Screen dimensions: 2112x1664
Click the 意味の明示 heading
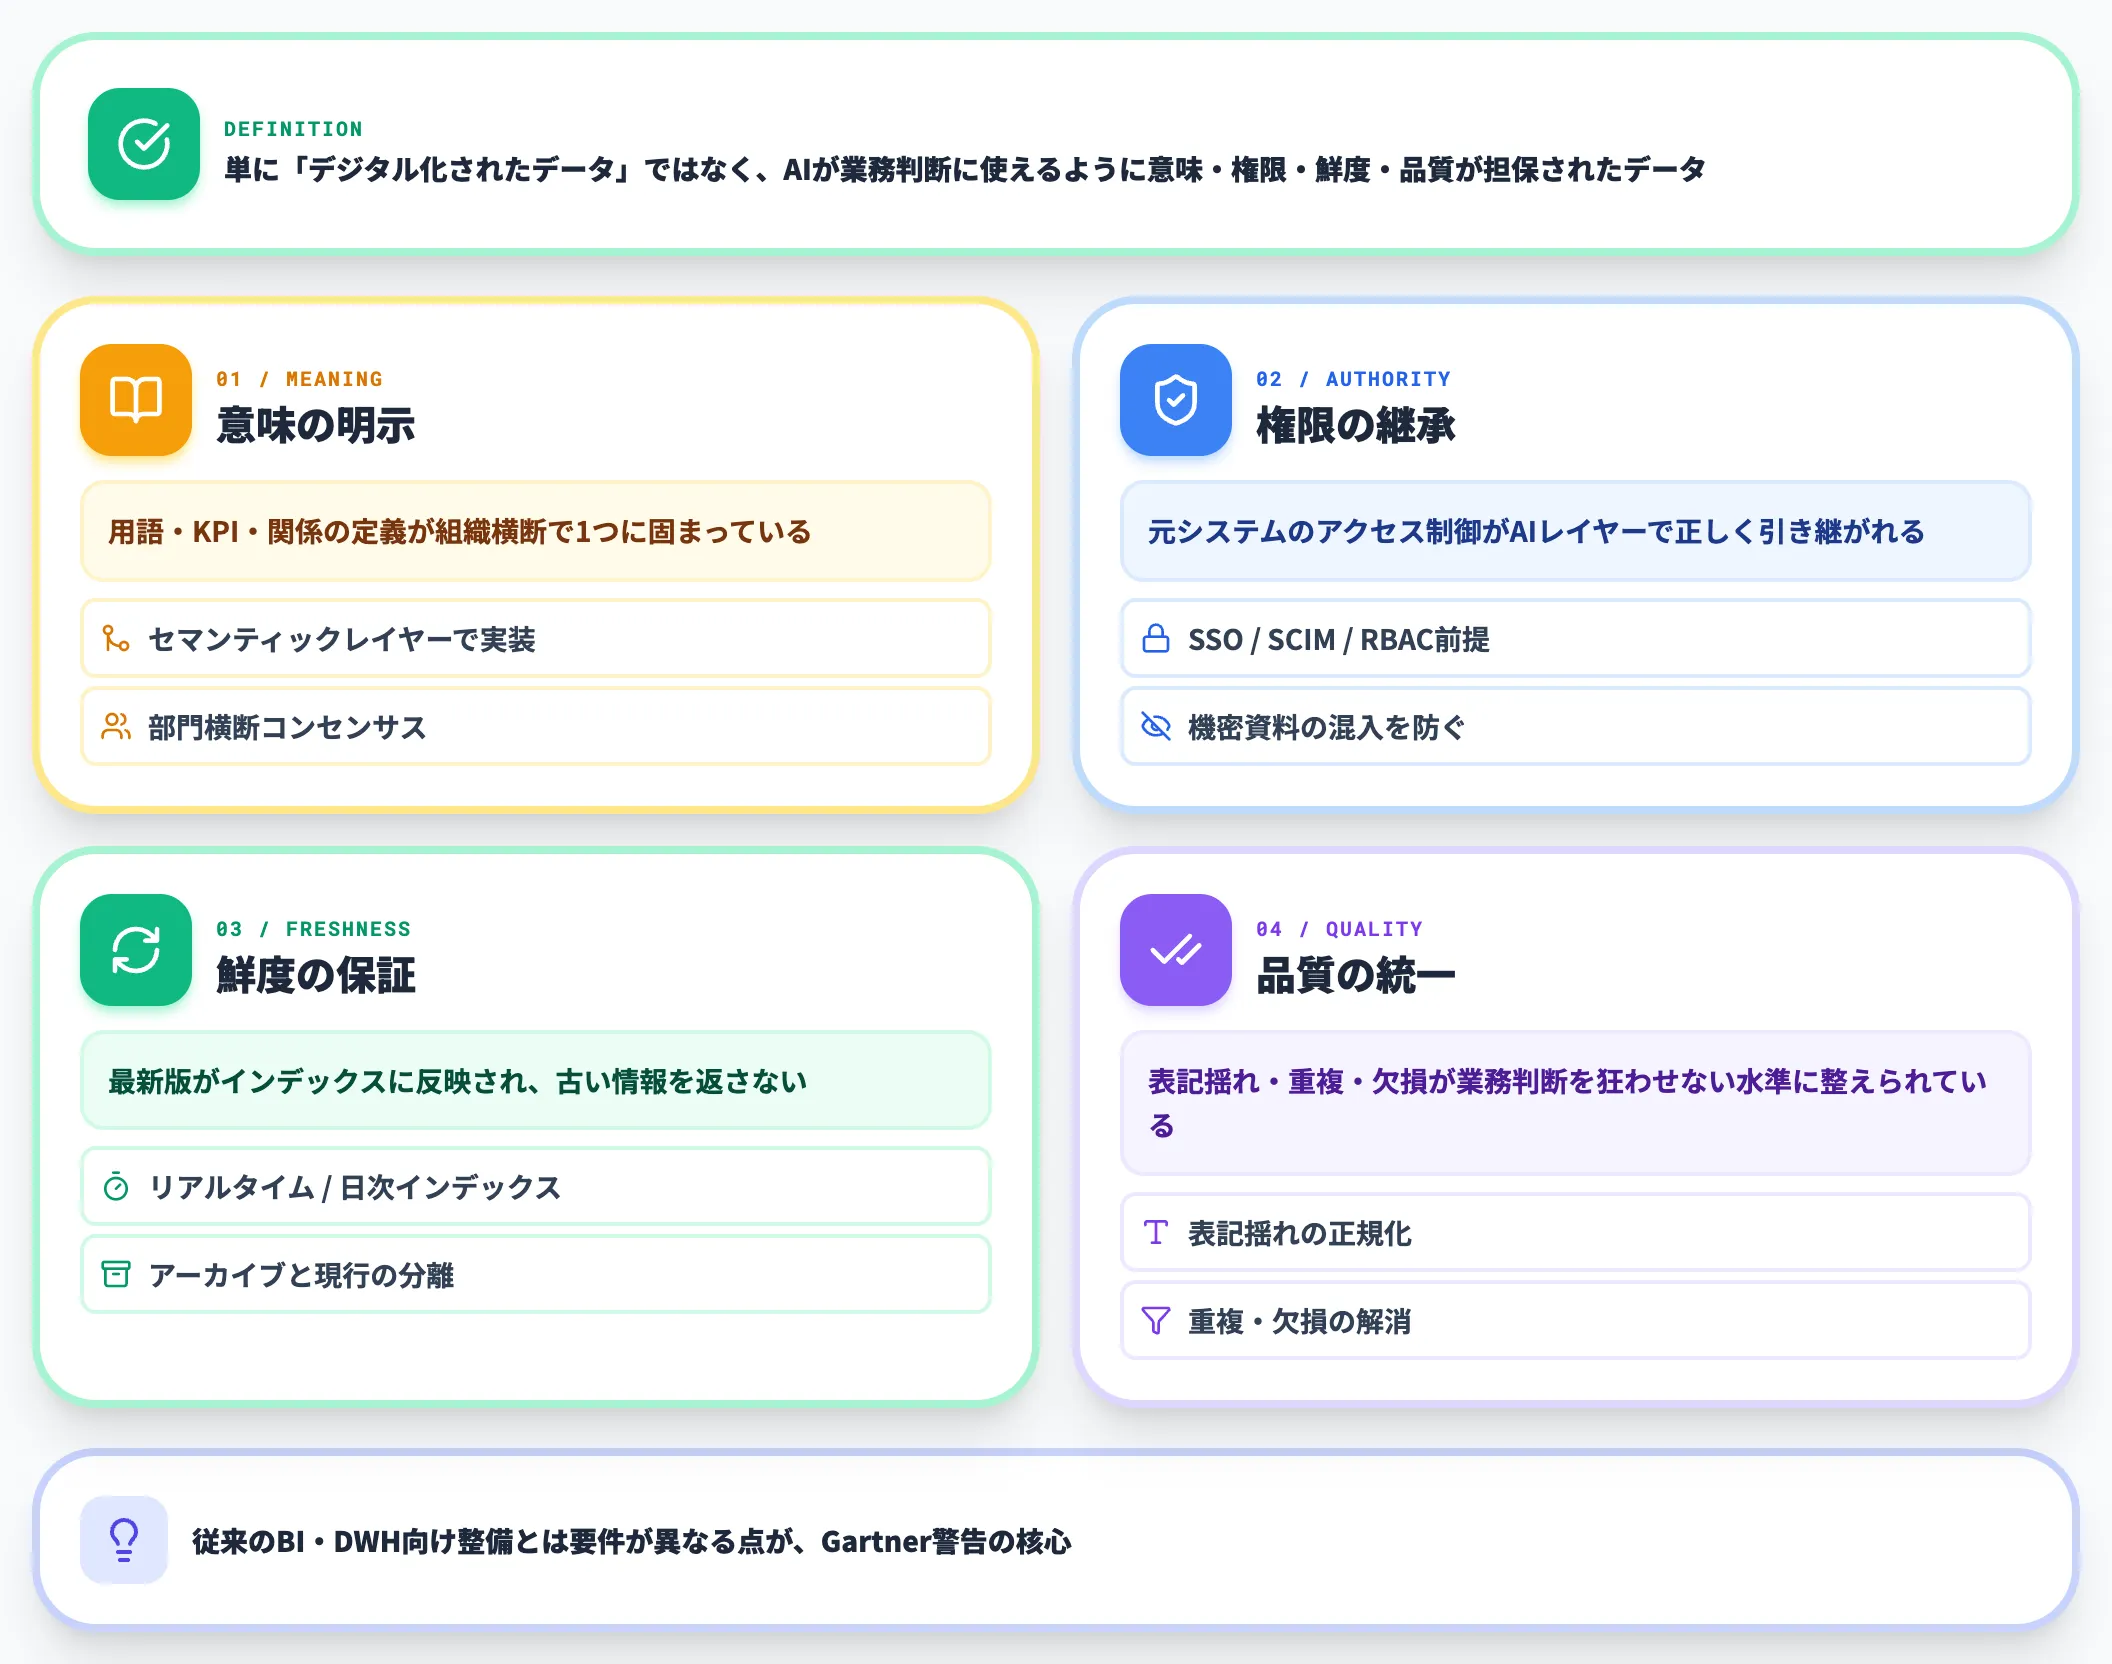coord(316,425)
